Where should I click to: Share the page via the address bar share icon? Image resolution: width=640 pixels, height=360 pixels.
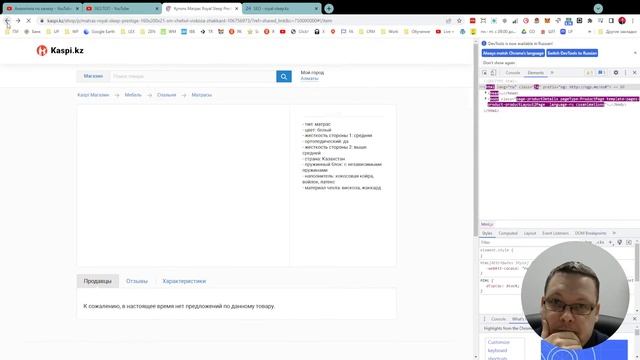click(449, 20)
